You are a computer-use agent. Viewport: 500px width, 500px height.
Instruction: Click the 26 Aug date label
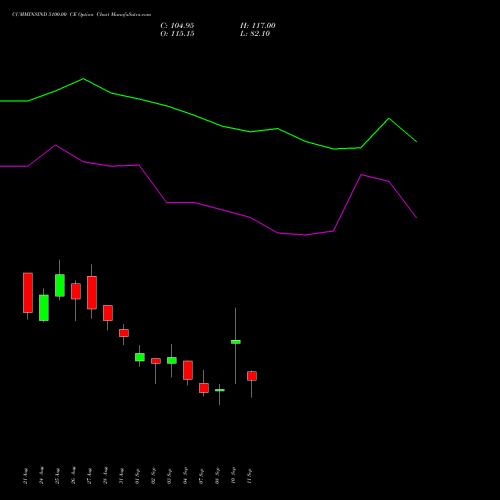(74, 476)
